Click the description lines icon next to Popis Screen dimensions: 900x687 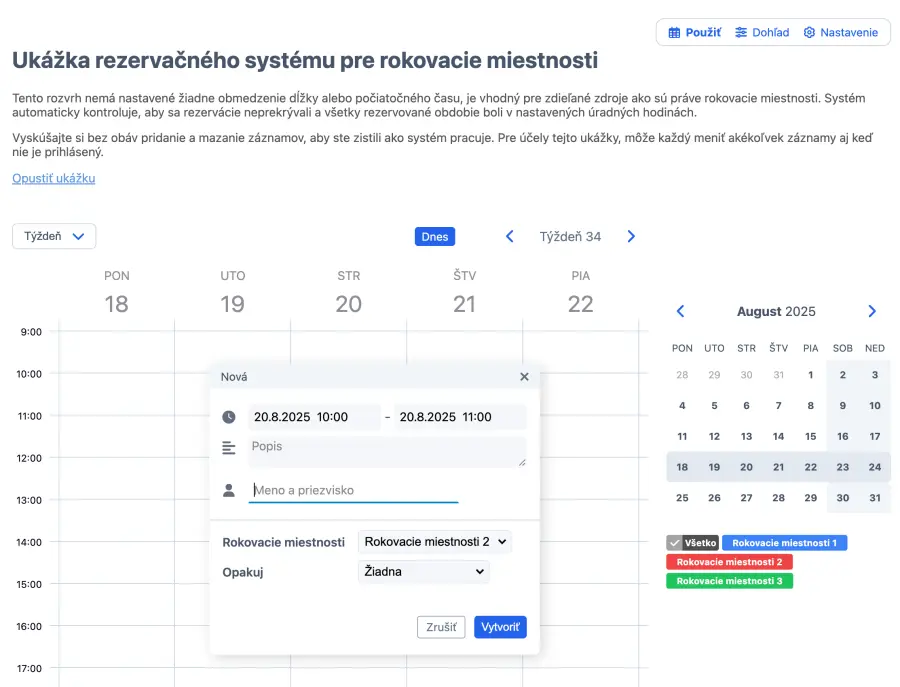click(x=229, y=447)
